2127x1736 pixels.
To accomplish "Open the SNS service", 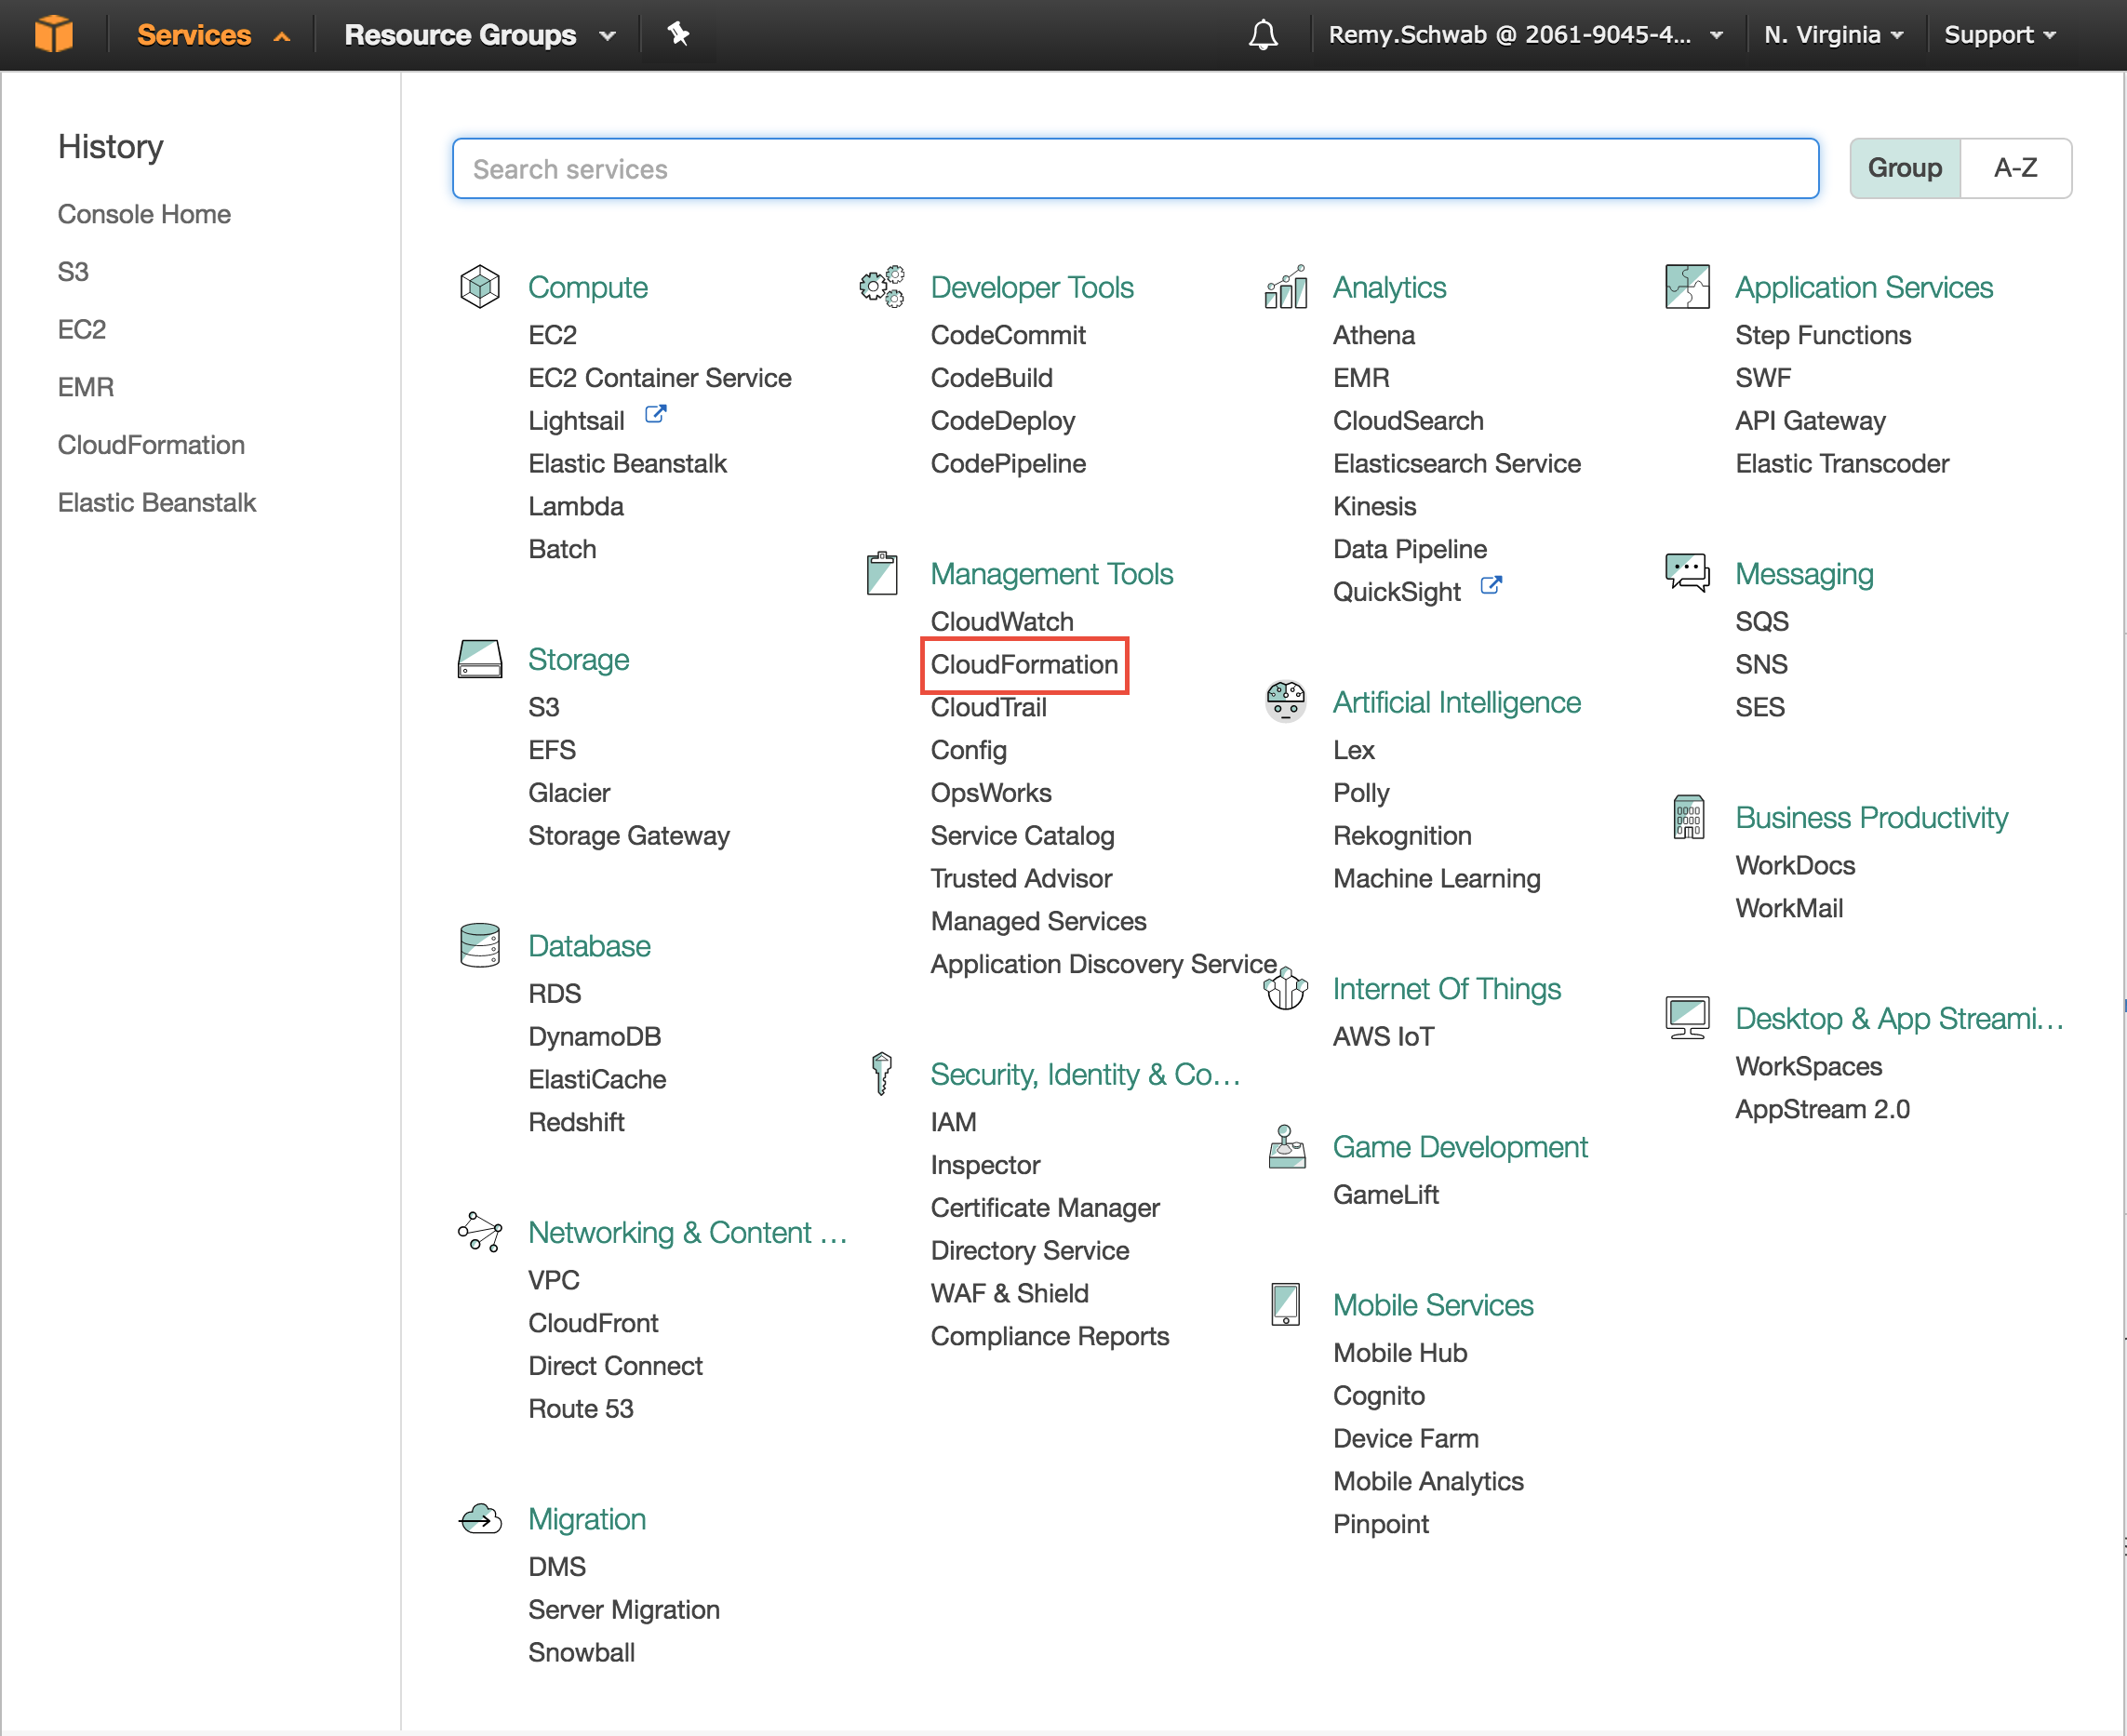I will (1761, 664).
